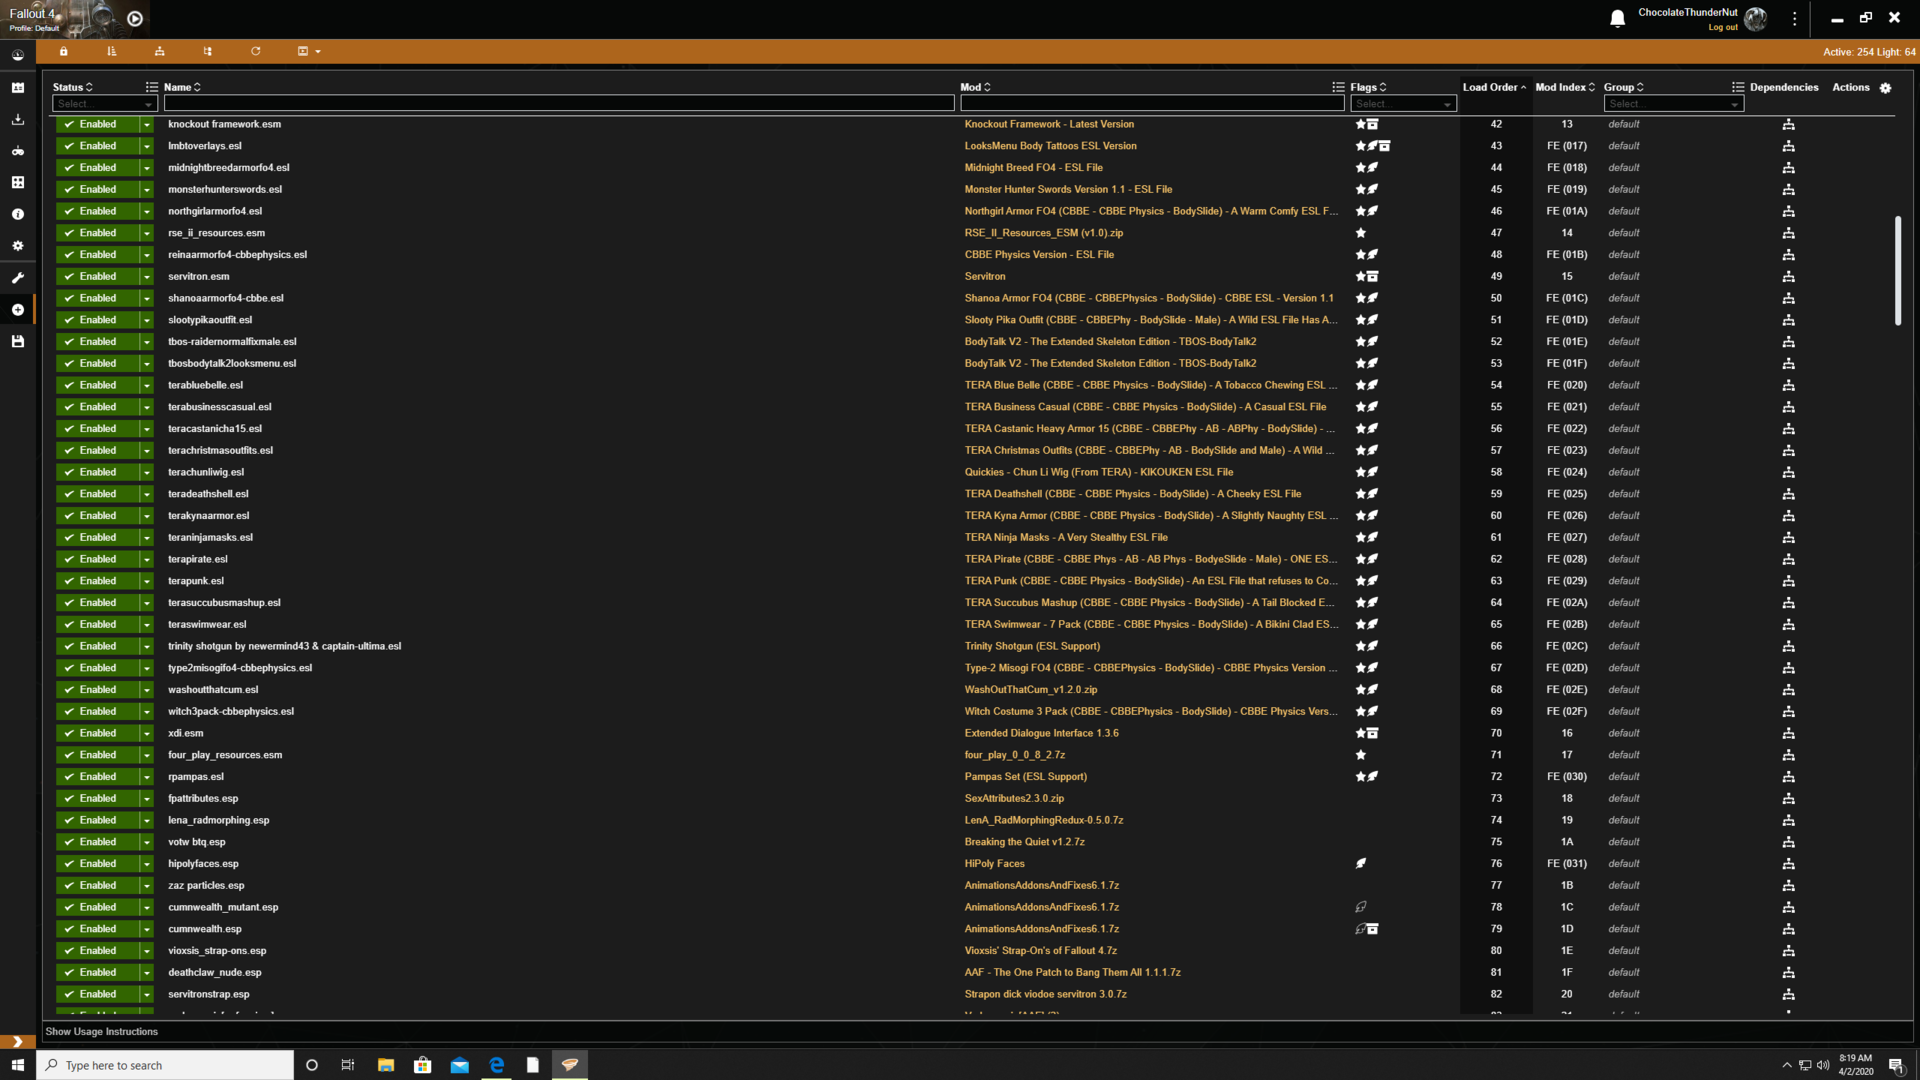Open the notifications bell

tap(1617, 18)
